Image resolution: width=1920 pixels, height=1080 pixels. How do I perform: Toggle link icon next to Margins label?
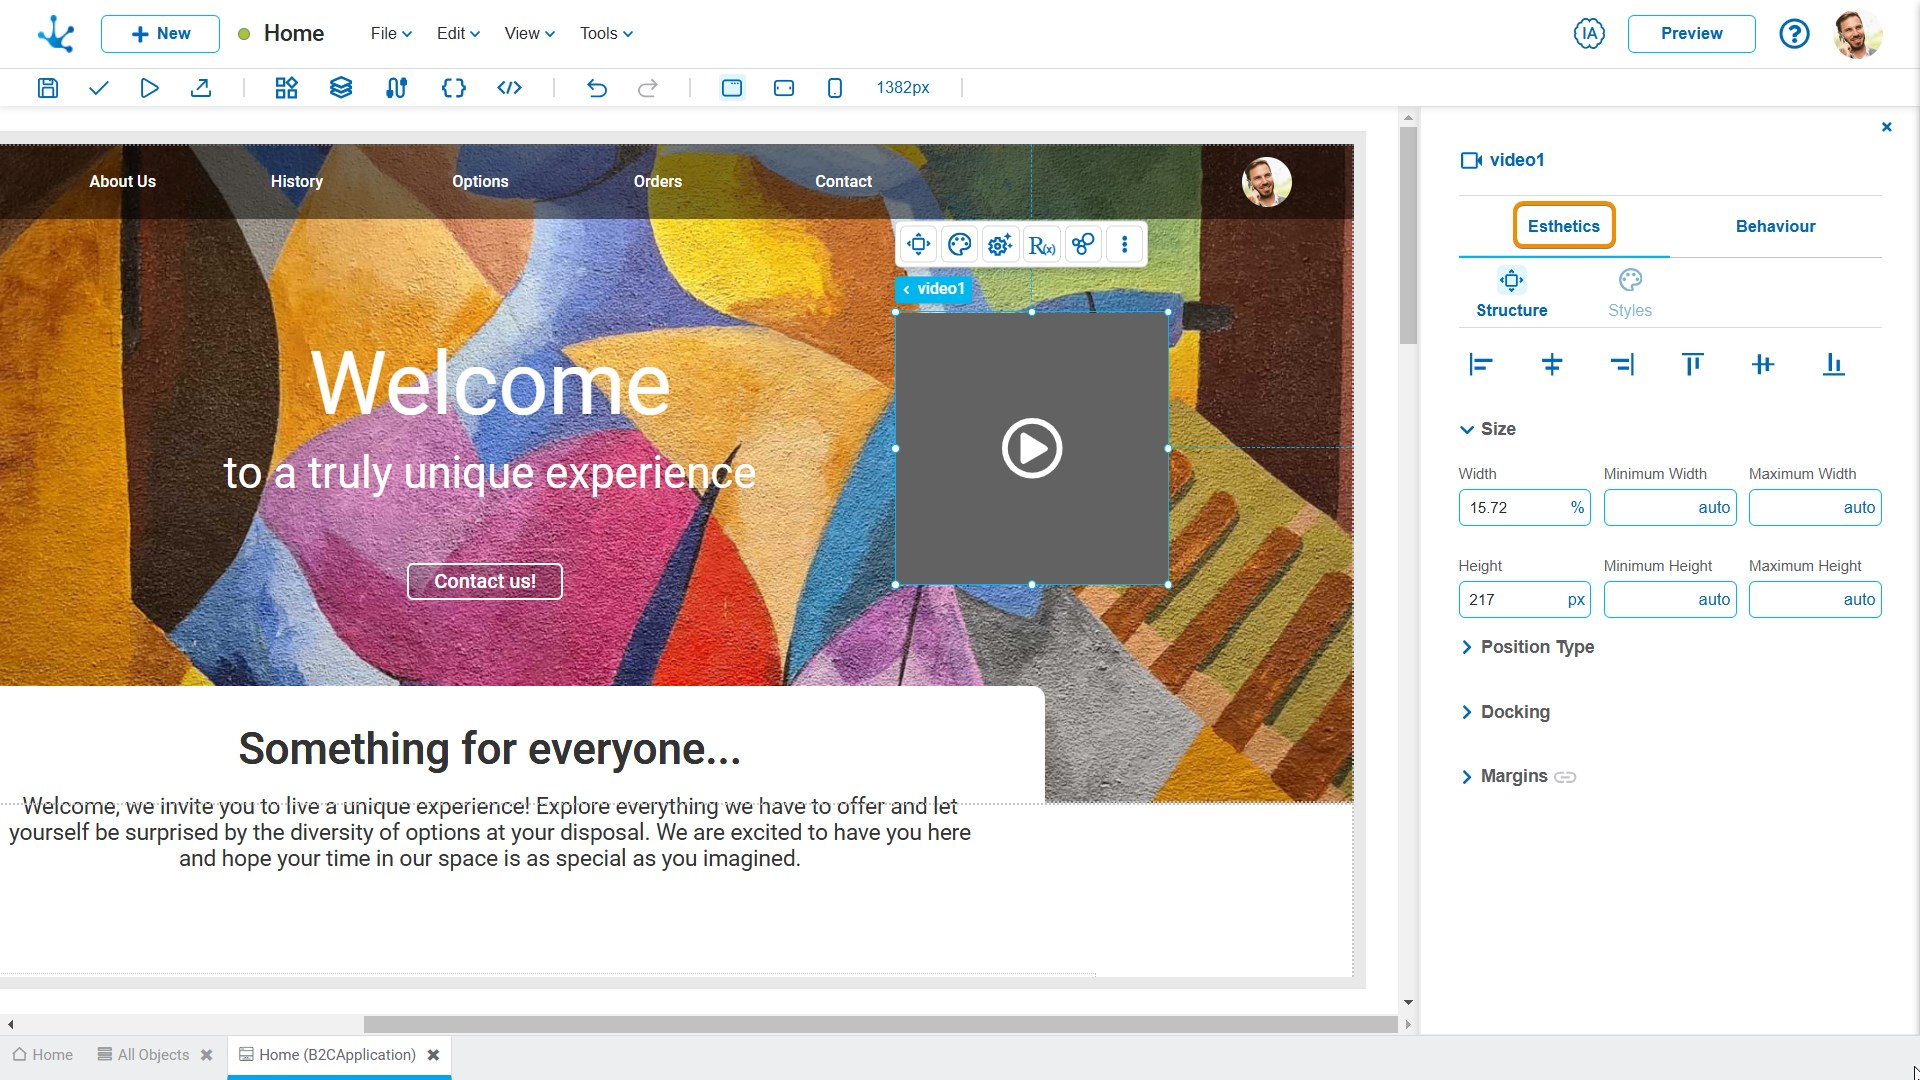pos(1567,777)
